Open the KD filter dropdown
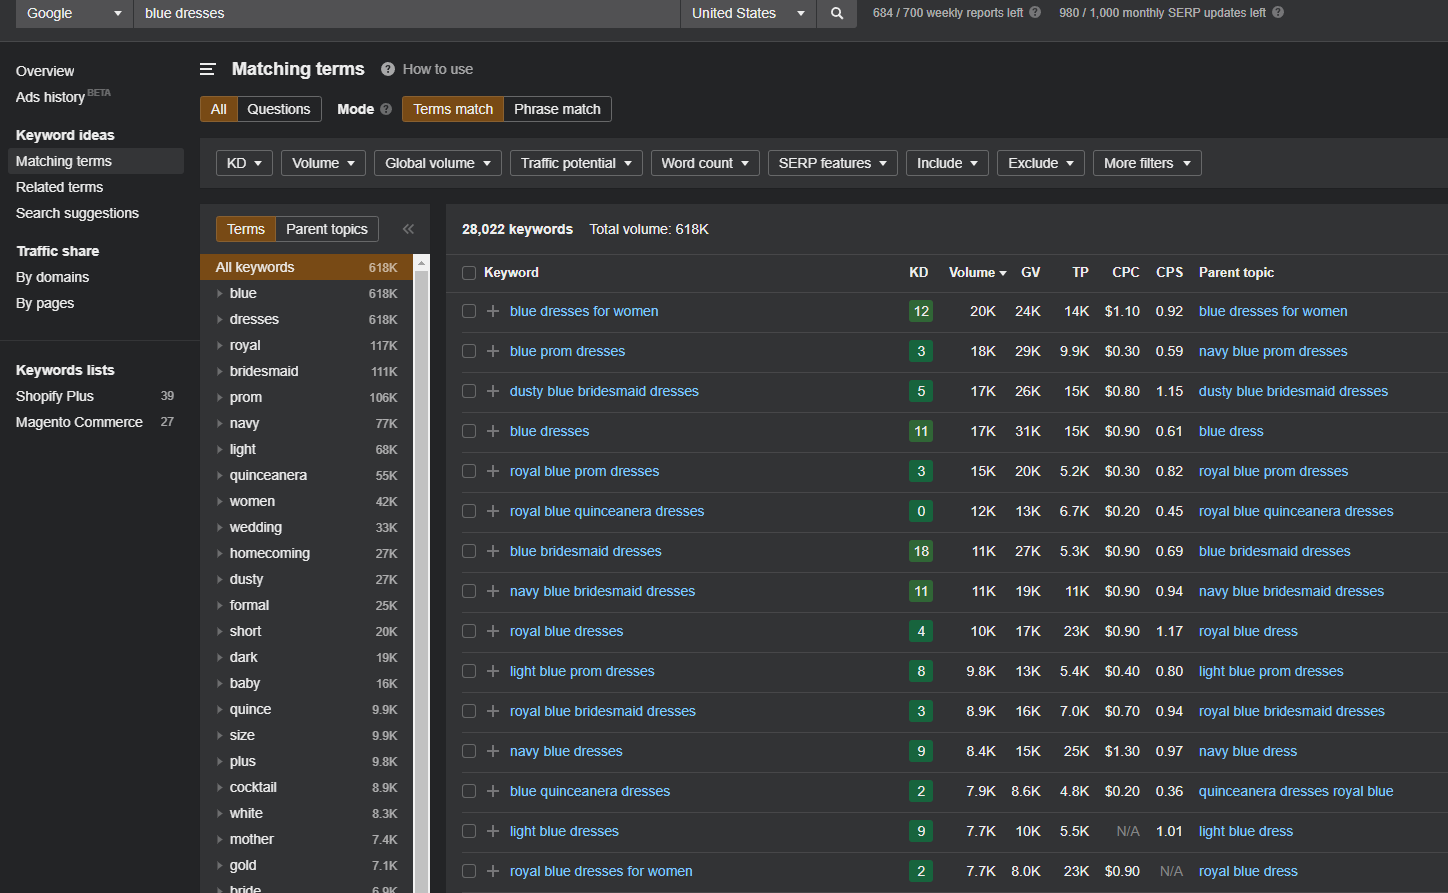Image resolution: width=1448 pixels, height=893 pixels. point(244,163)
